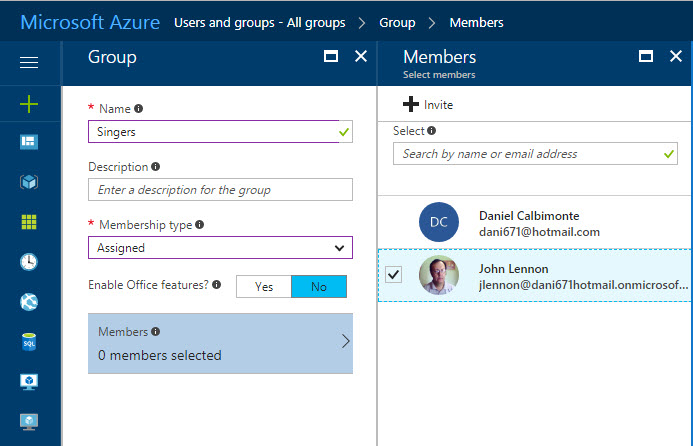
Task: Open the Membership type dropdown
Action: point(220,248)
